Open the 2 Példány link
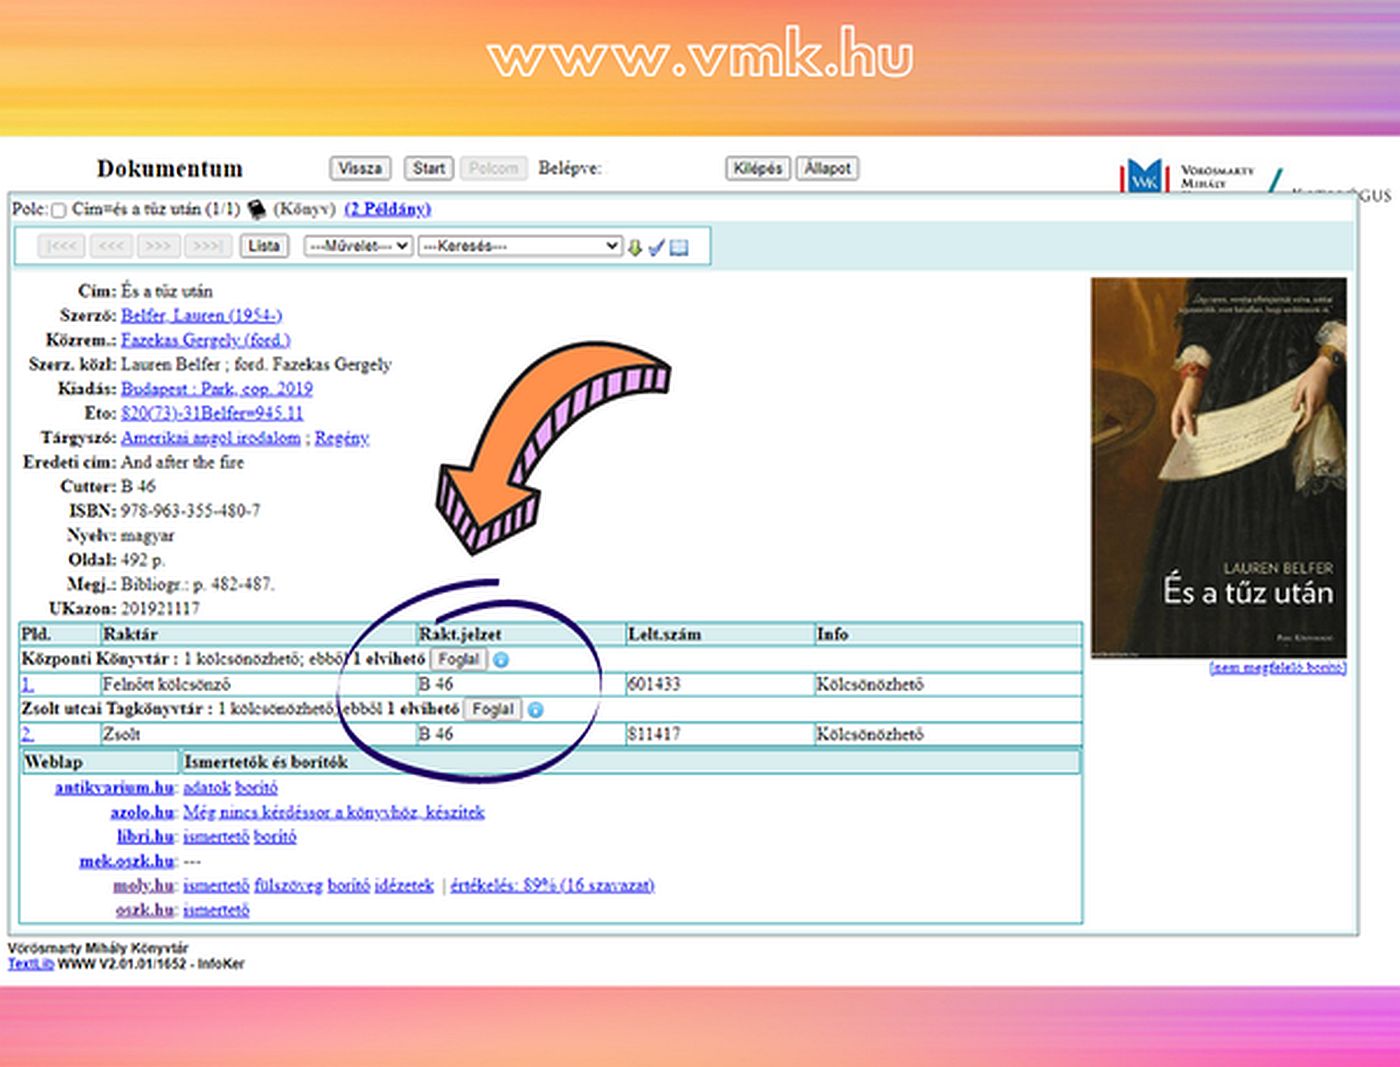The image size is (1400, 1067). pyautogui.click(x=387, y=209)
